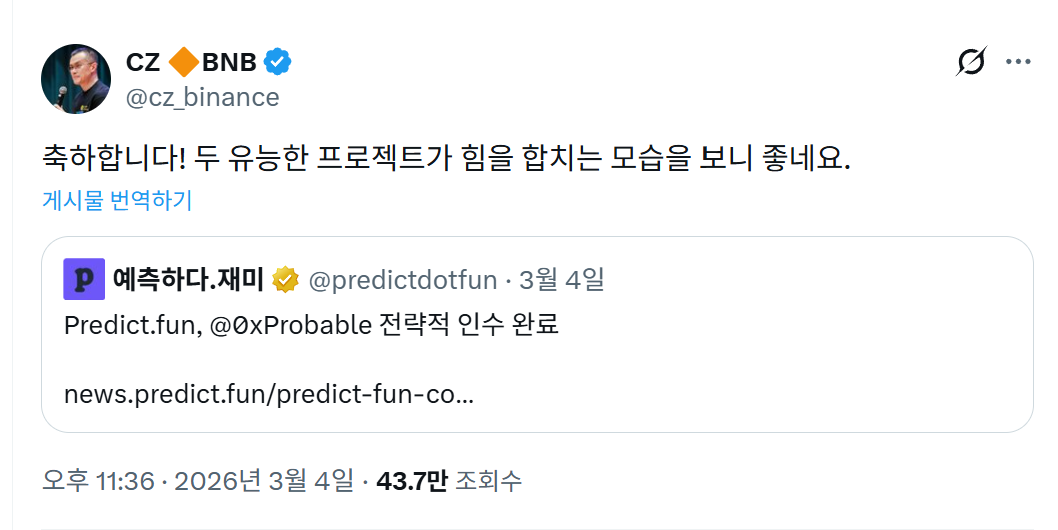Click CZ's profile avatar photo
1058x530 pixels.
coord(76,79)
